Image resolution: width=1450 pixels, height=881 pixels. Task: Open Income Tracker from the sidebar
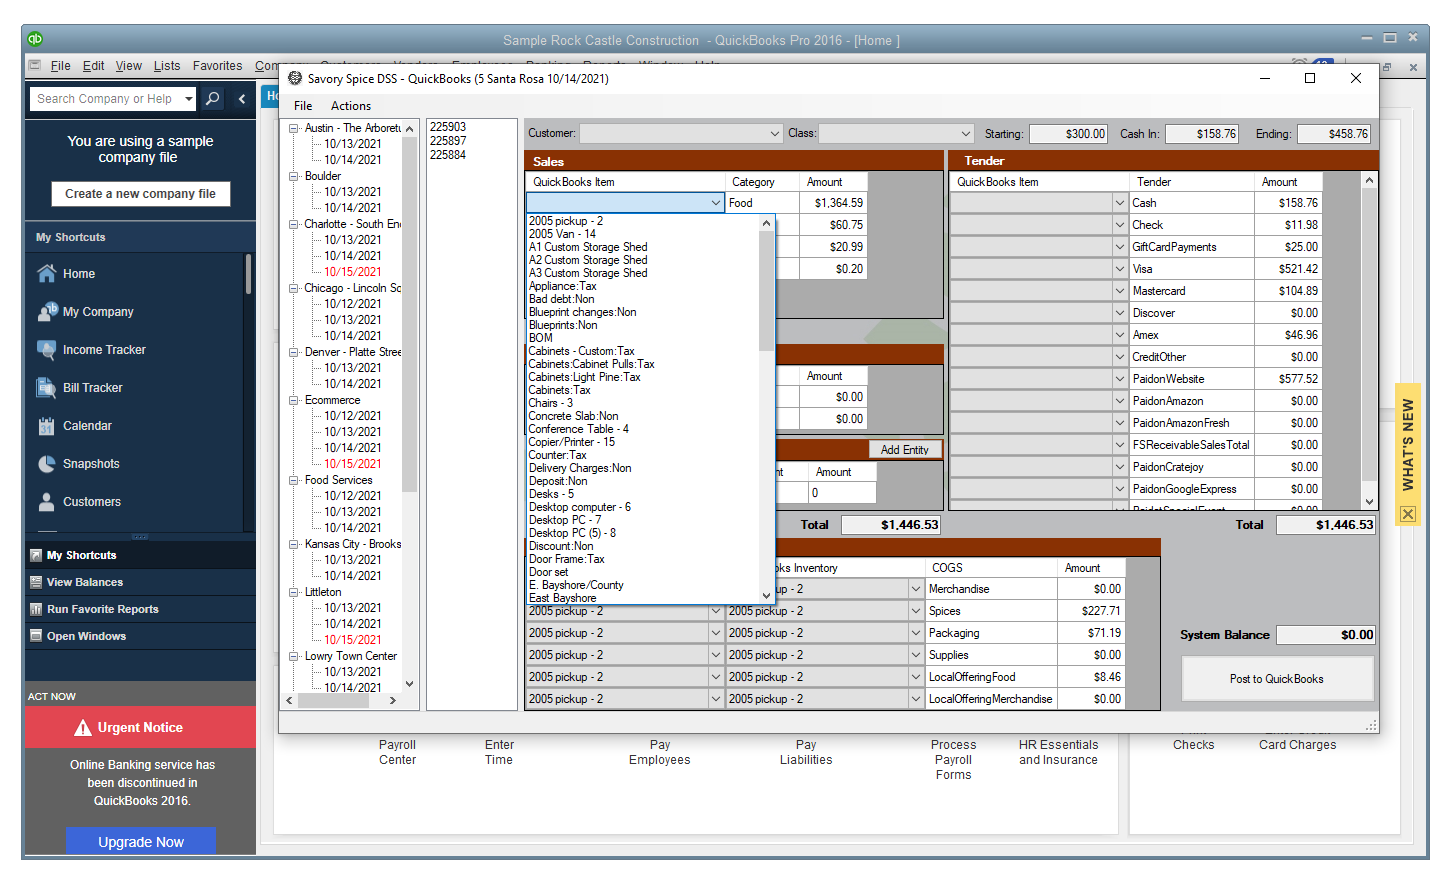[46, 350]
